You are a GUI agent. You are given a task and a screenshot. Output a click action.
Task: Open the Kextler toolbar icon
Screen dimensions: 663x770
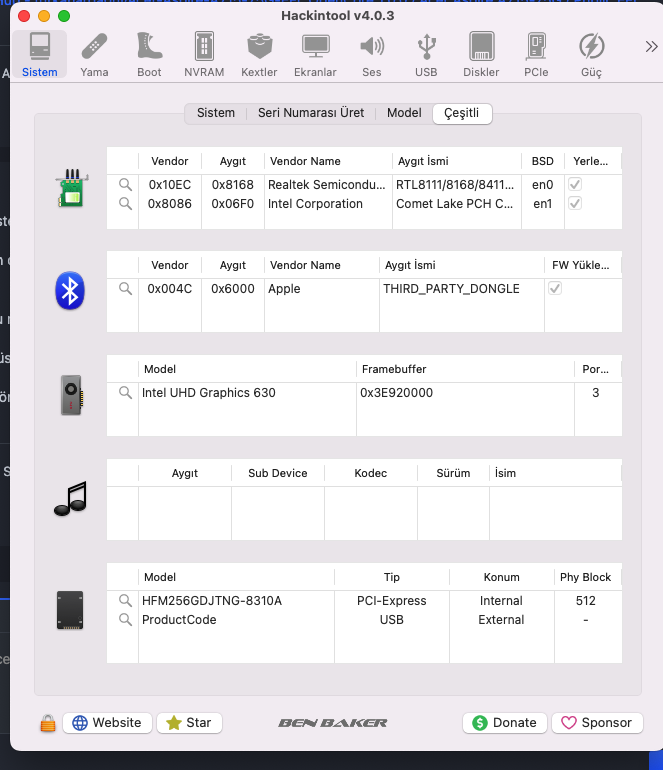[x=259, y=54]
